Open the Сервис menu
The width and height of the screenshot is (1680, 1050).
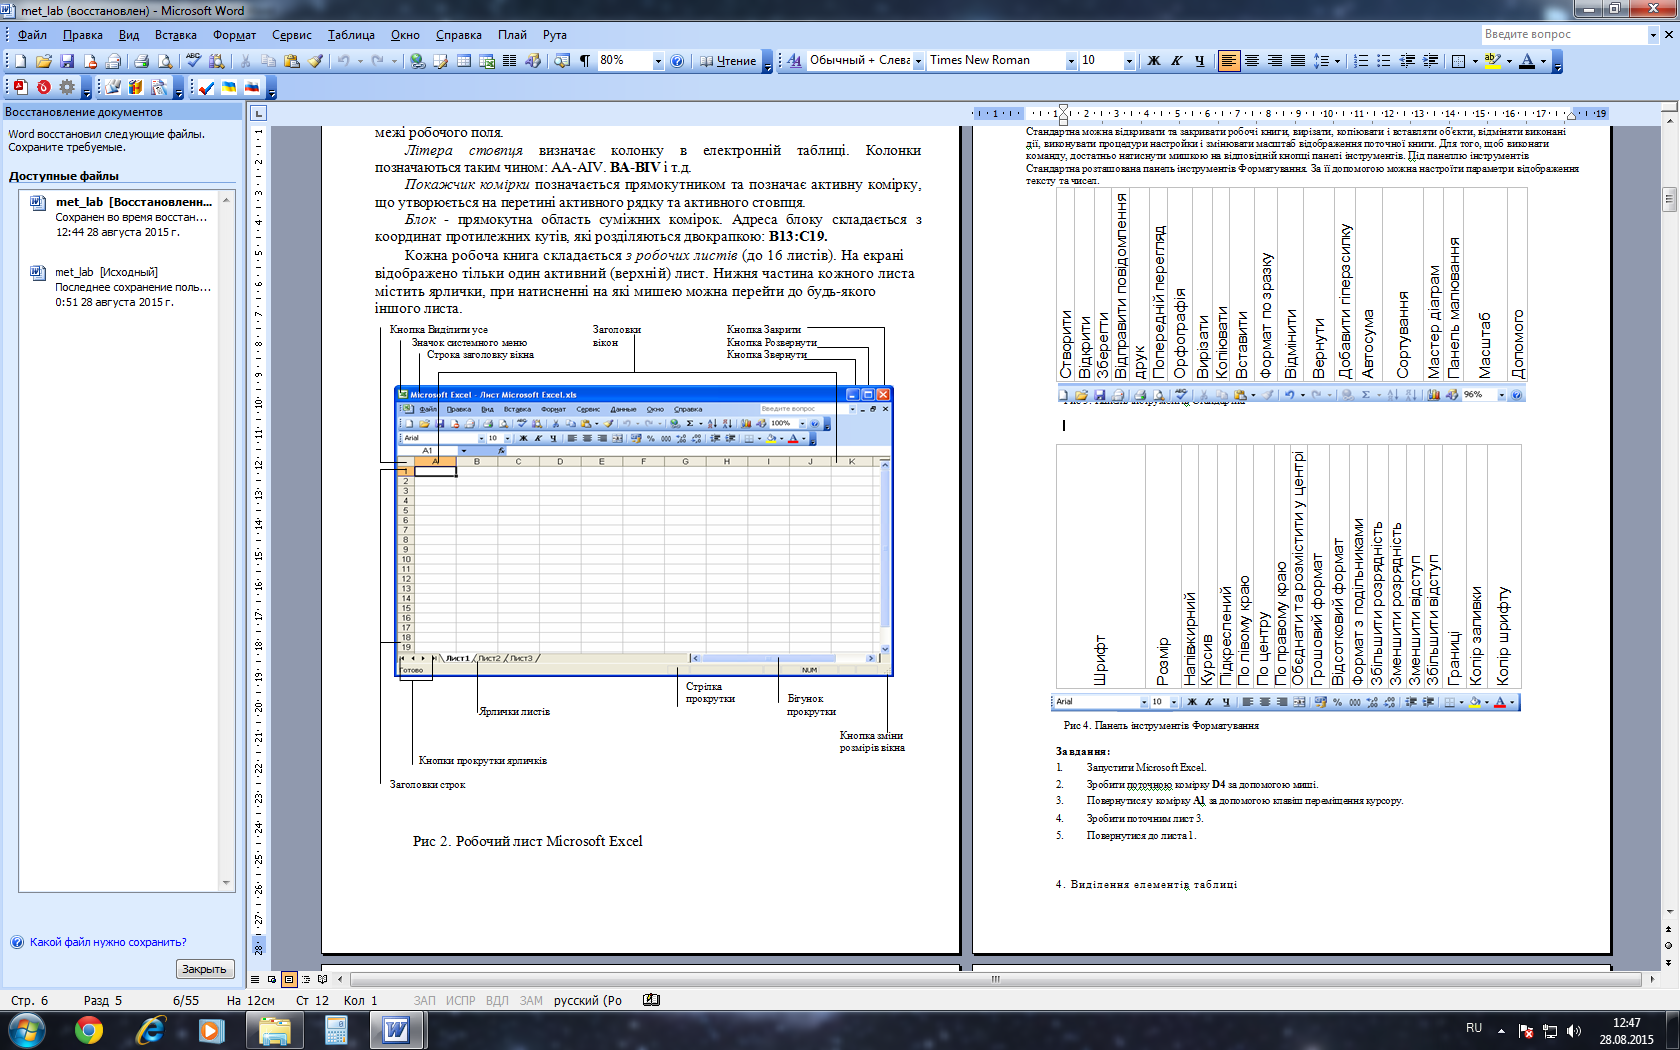pos(292,34)
